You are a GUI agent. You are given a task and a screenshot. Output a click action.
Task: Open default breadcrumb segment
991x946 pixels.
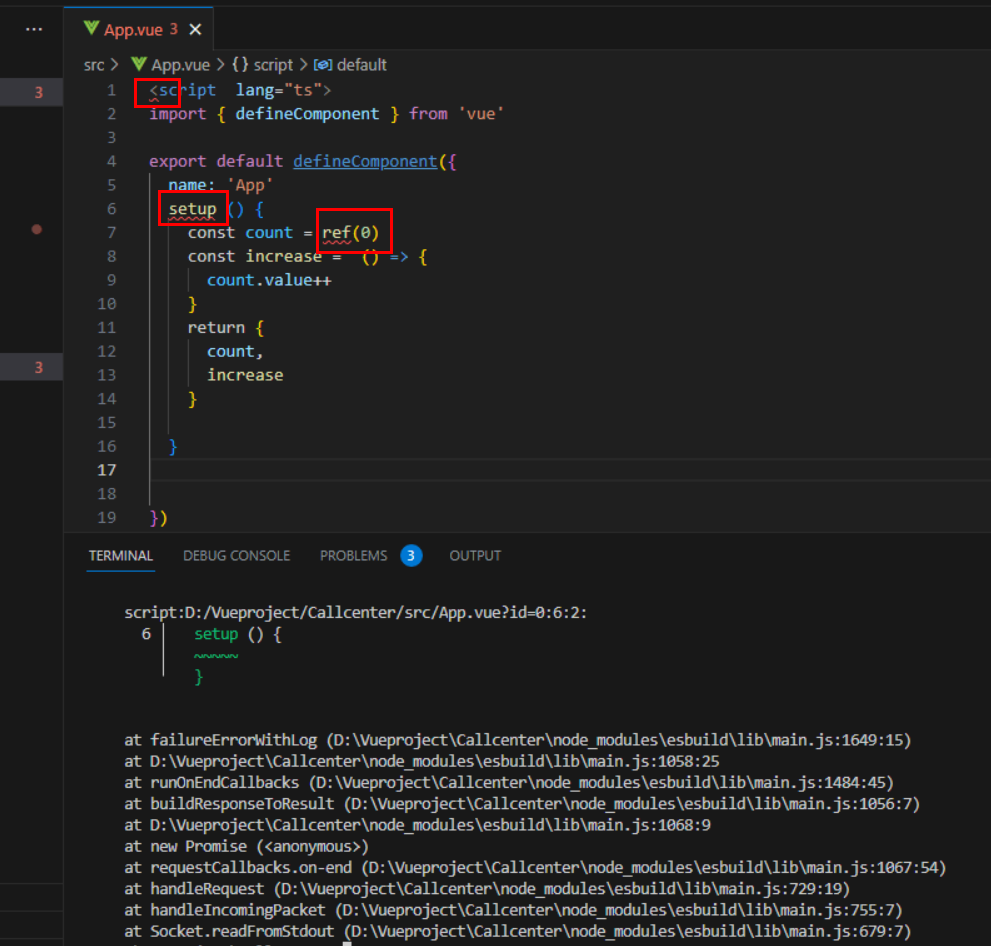coord(362,65)
